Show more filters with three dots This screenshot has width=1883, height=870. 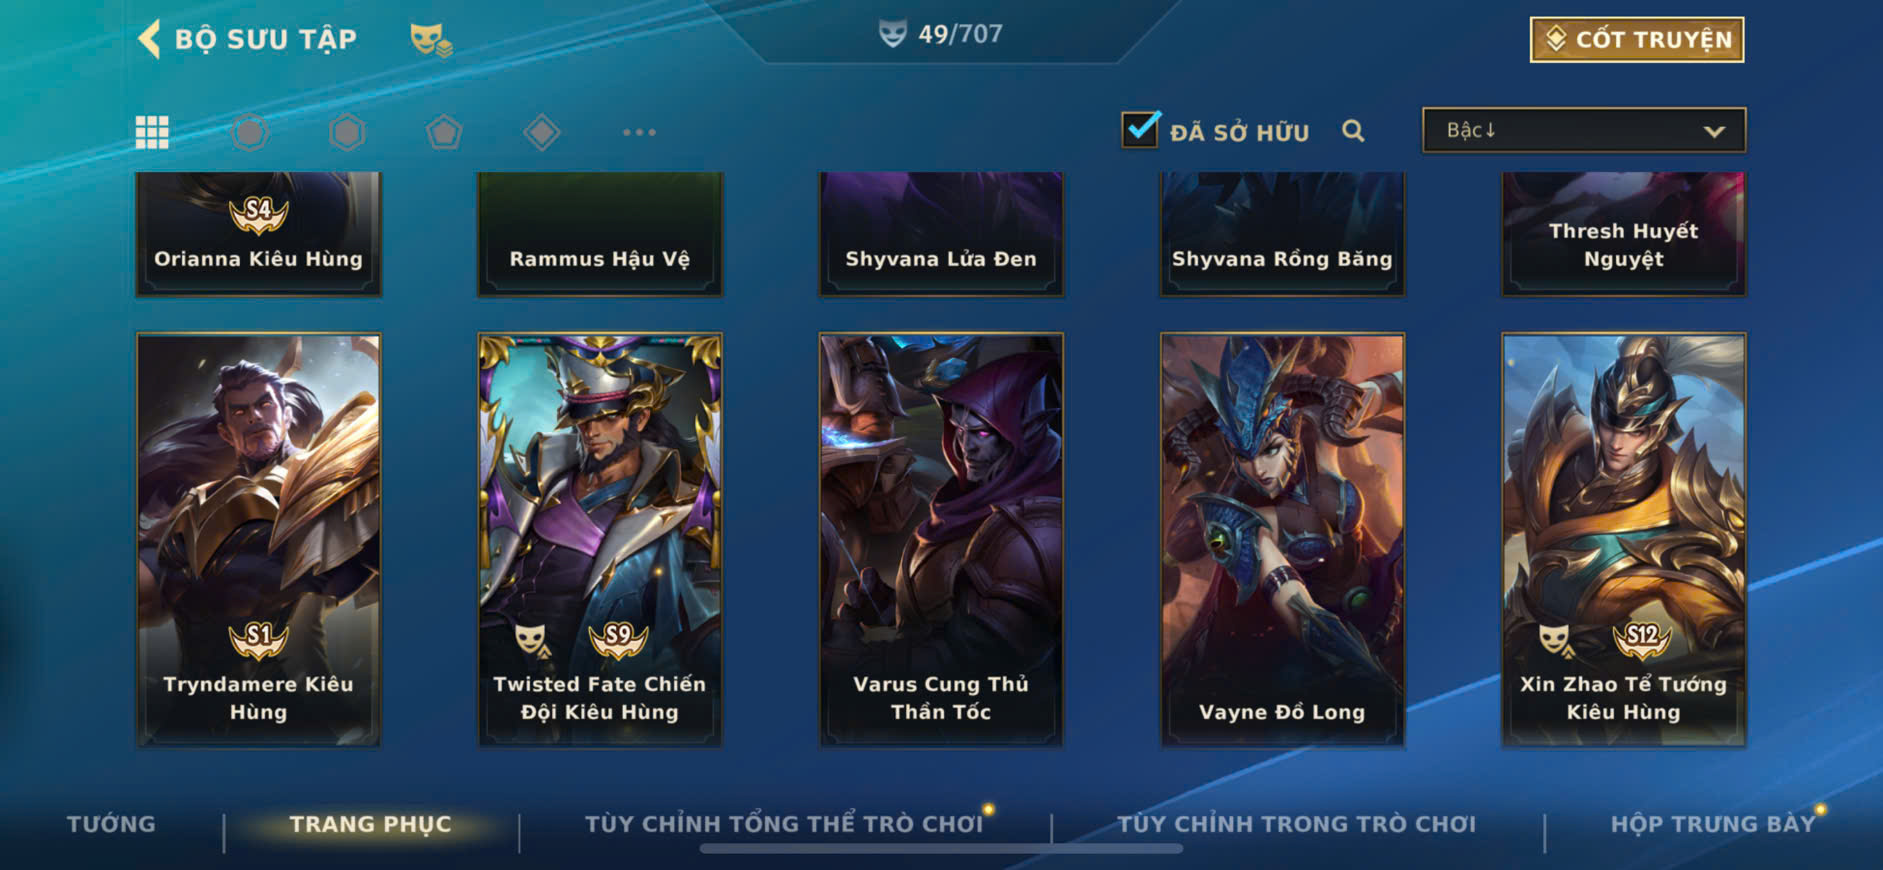point(639,132)
